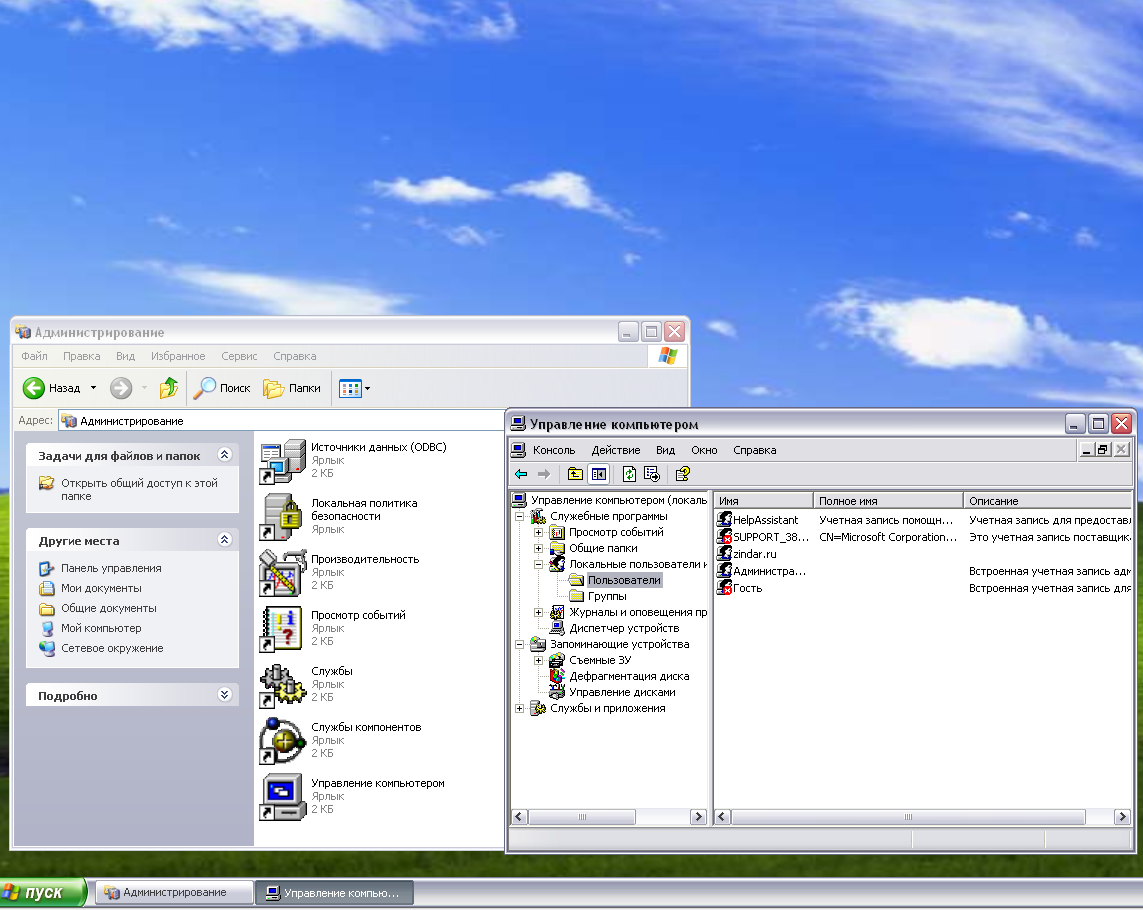Open Сервис menu in Администрирование
Viewport: 1143px width, 910px height.
(239, 357)
